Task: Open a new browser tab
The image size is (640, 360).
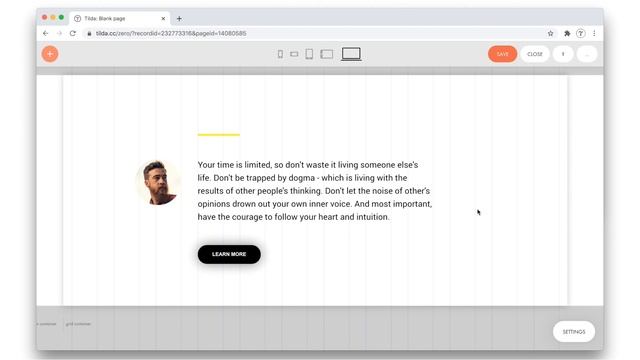Action: (x=179, y=18)
